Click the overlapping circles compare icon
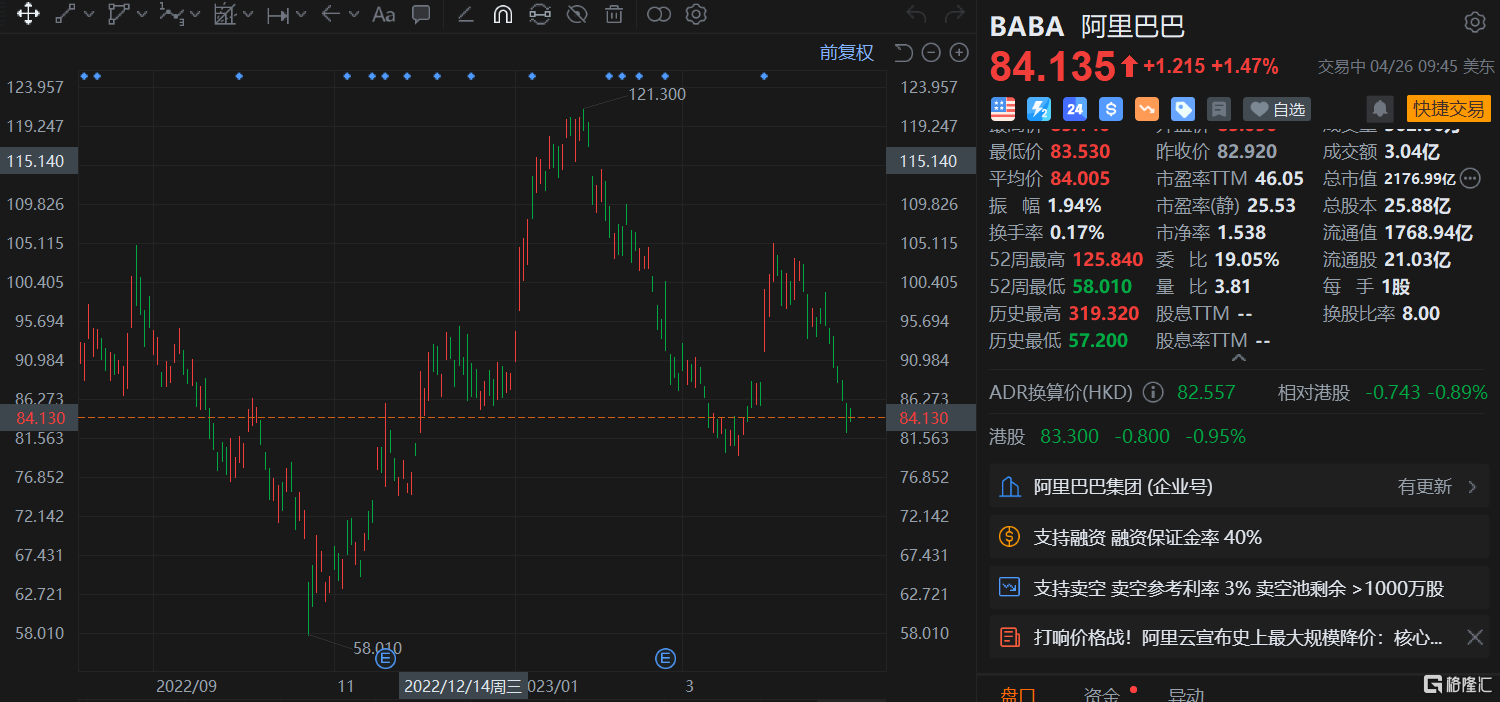1500x702 pixels. tap(659, 14)
